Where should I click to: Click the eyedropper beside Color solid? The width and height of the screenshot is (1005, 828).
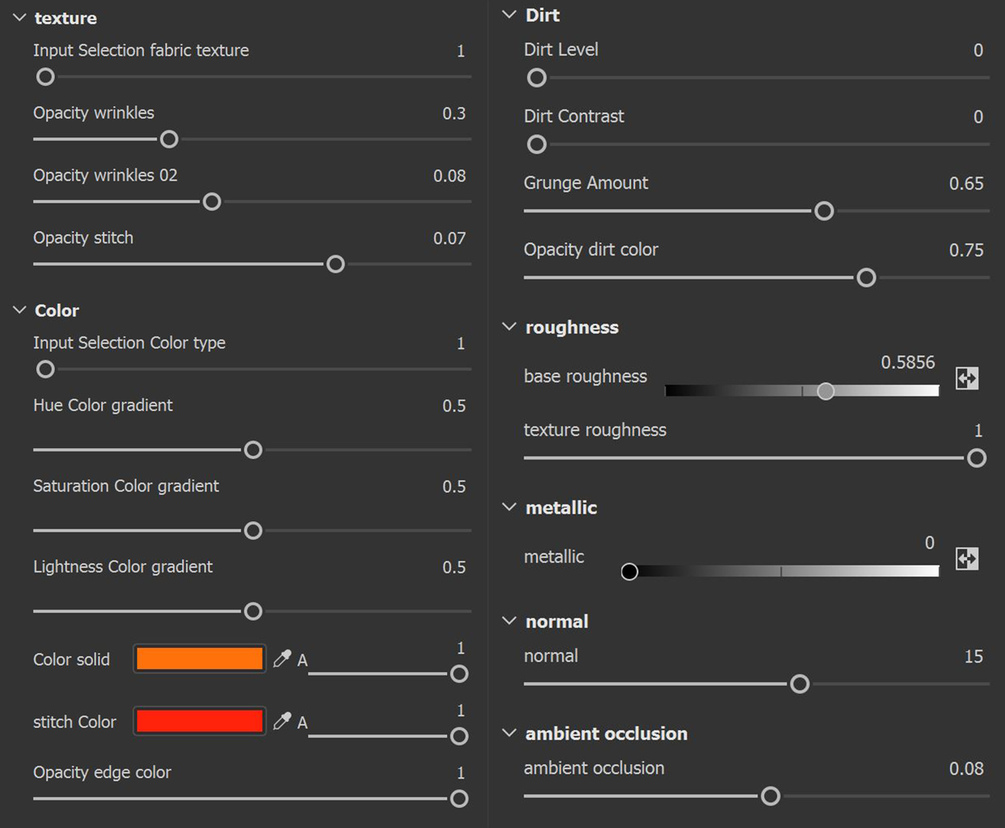pyautogui.click(x=283, y=659)
